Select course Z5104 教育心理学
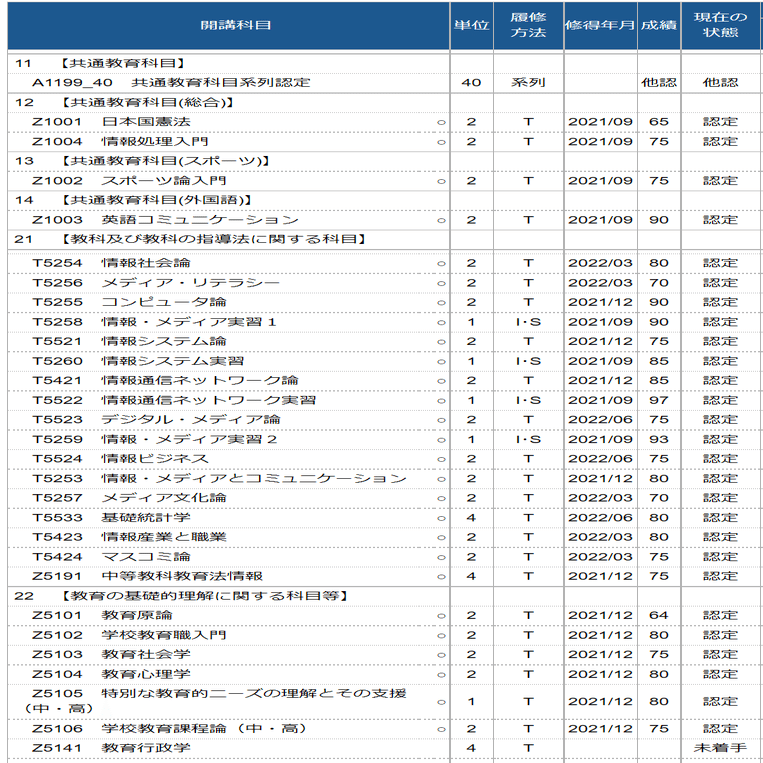 tap(111, 674)
